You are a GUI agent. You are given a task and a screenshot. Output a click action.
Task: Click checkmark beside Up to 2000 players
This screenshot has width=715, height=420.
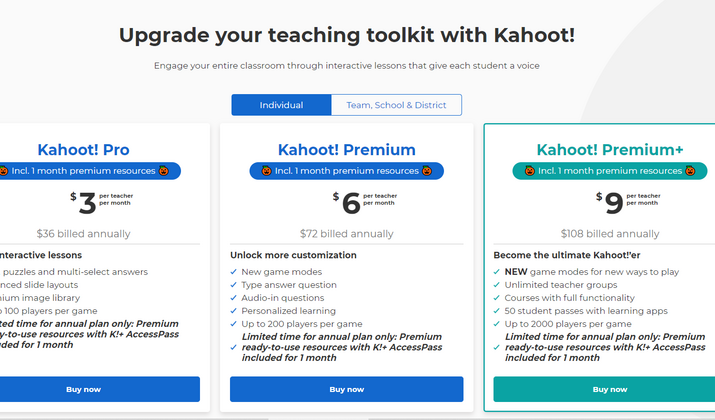tap(497, 324)
